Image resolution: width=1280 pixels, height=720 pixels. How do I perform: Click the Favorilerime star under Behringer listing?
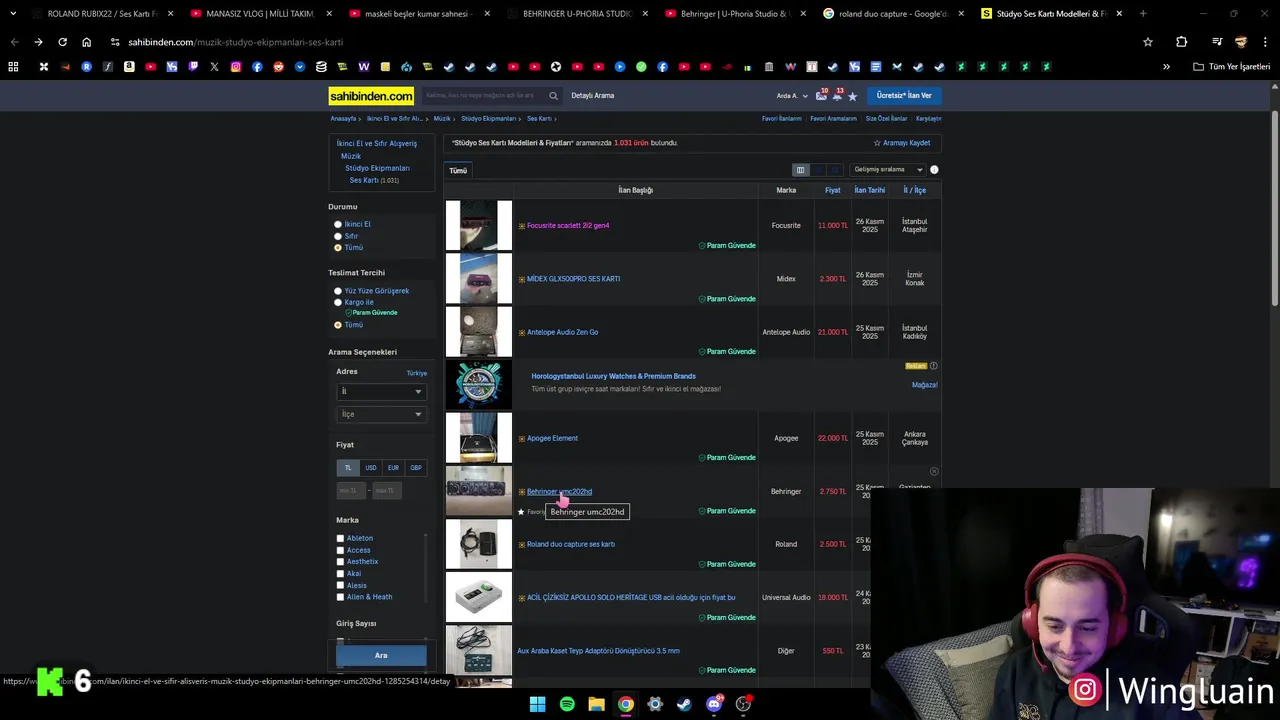[521, 512]
